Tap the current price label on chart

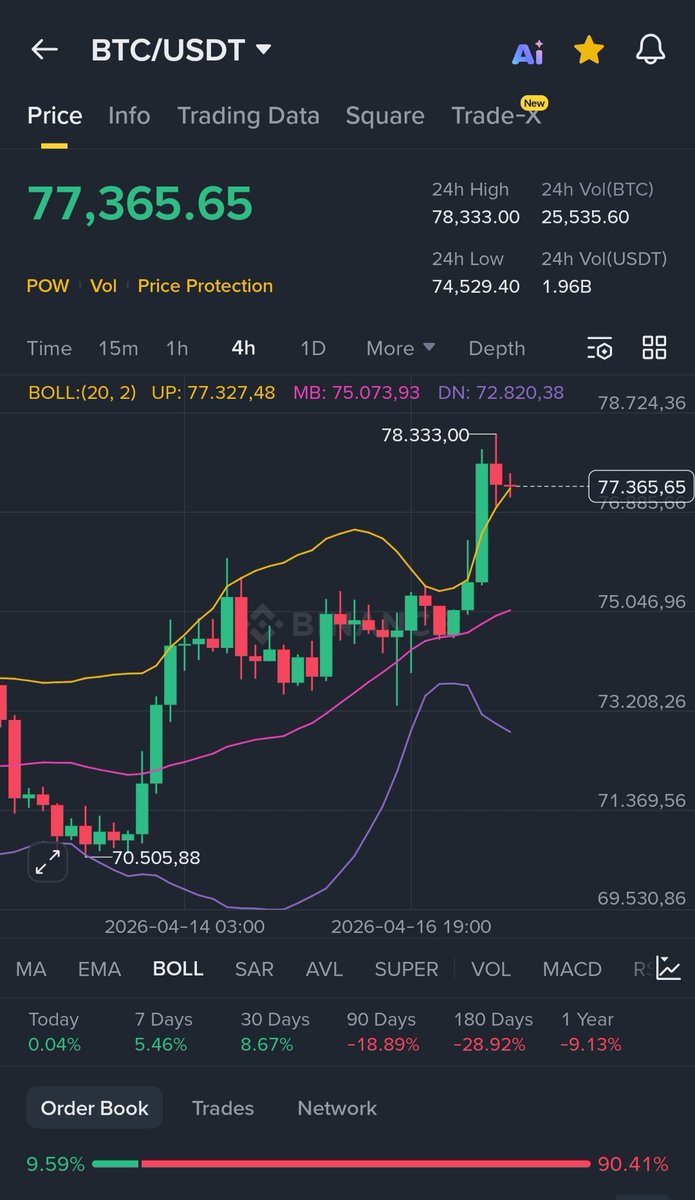642,487
